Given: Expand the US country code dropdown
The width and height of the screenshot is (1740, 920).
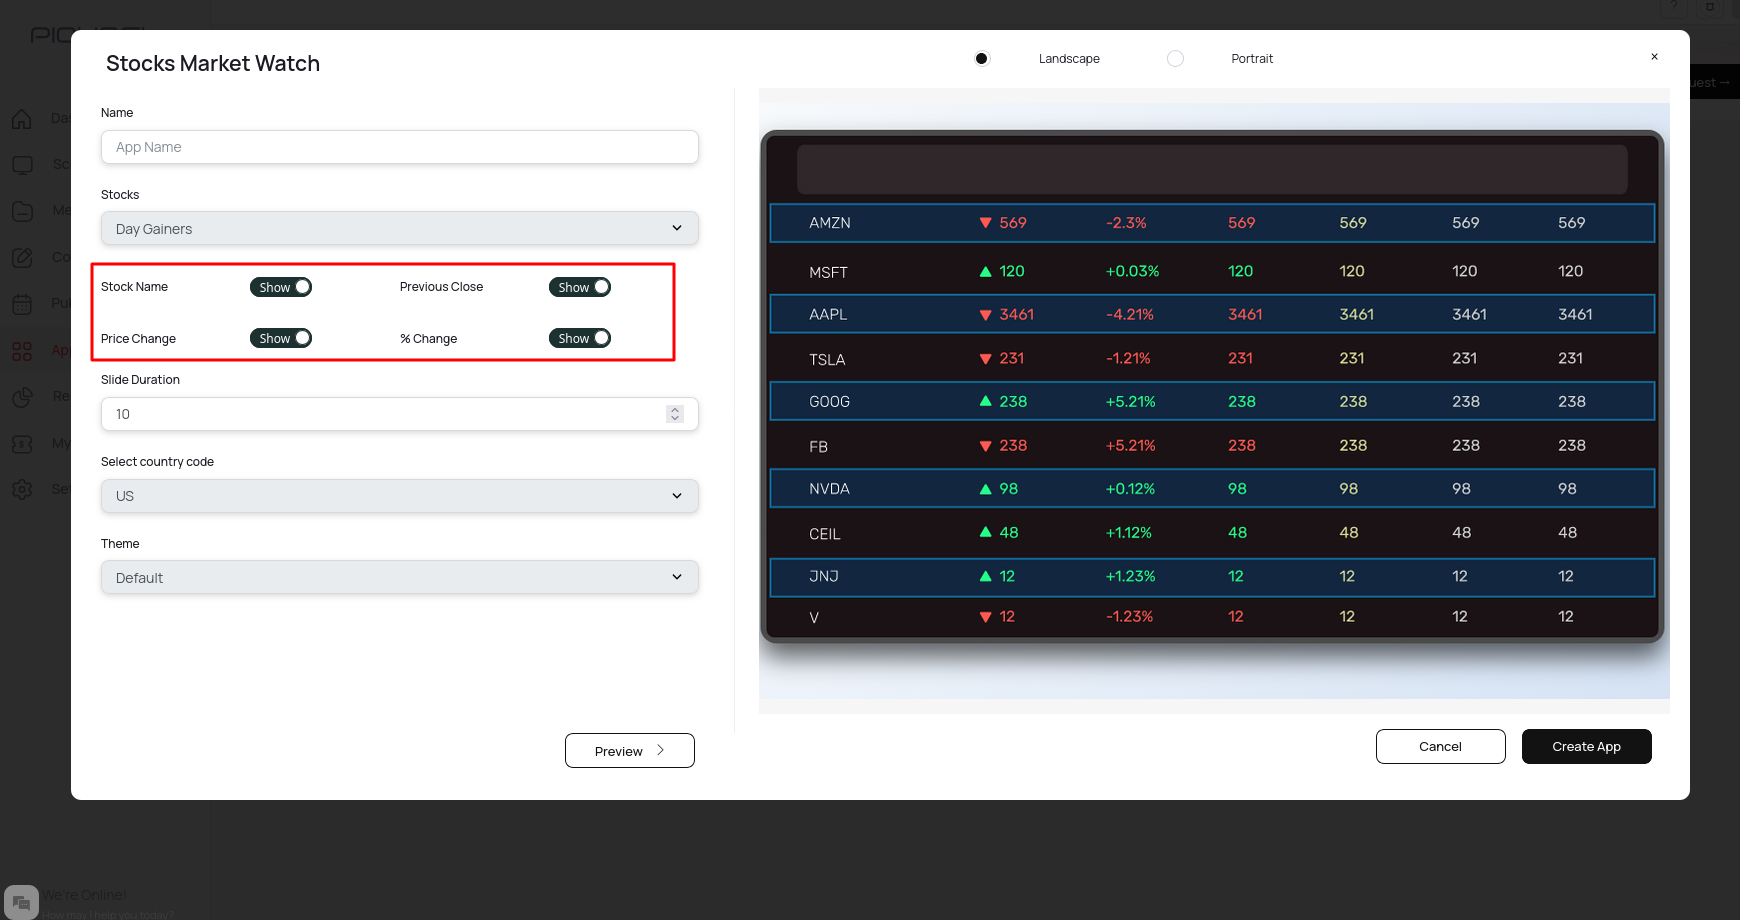Looking at the screenshot, I should click(398, 495).
